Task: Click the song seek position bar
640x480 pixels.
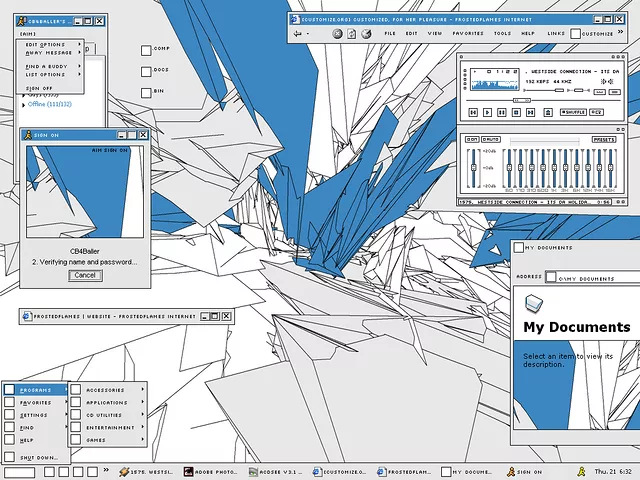Action: pyautogui.click(x=543, y=100)
